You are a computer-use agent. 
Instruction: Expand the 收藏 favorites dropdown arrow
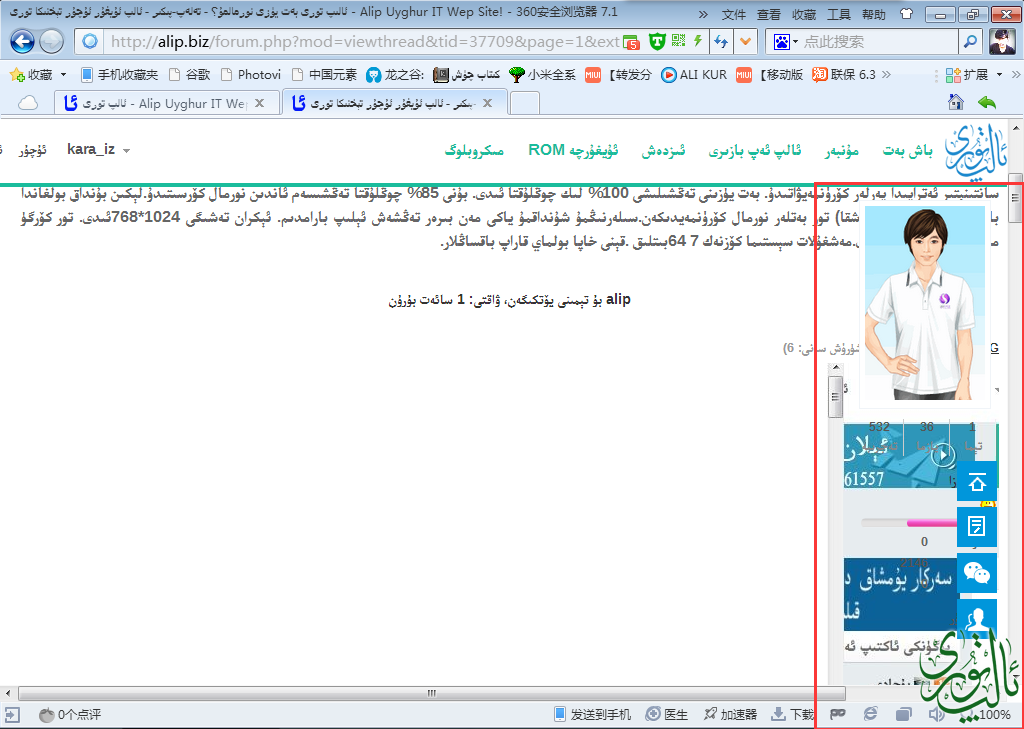(x=63, y=75)
